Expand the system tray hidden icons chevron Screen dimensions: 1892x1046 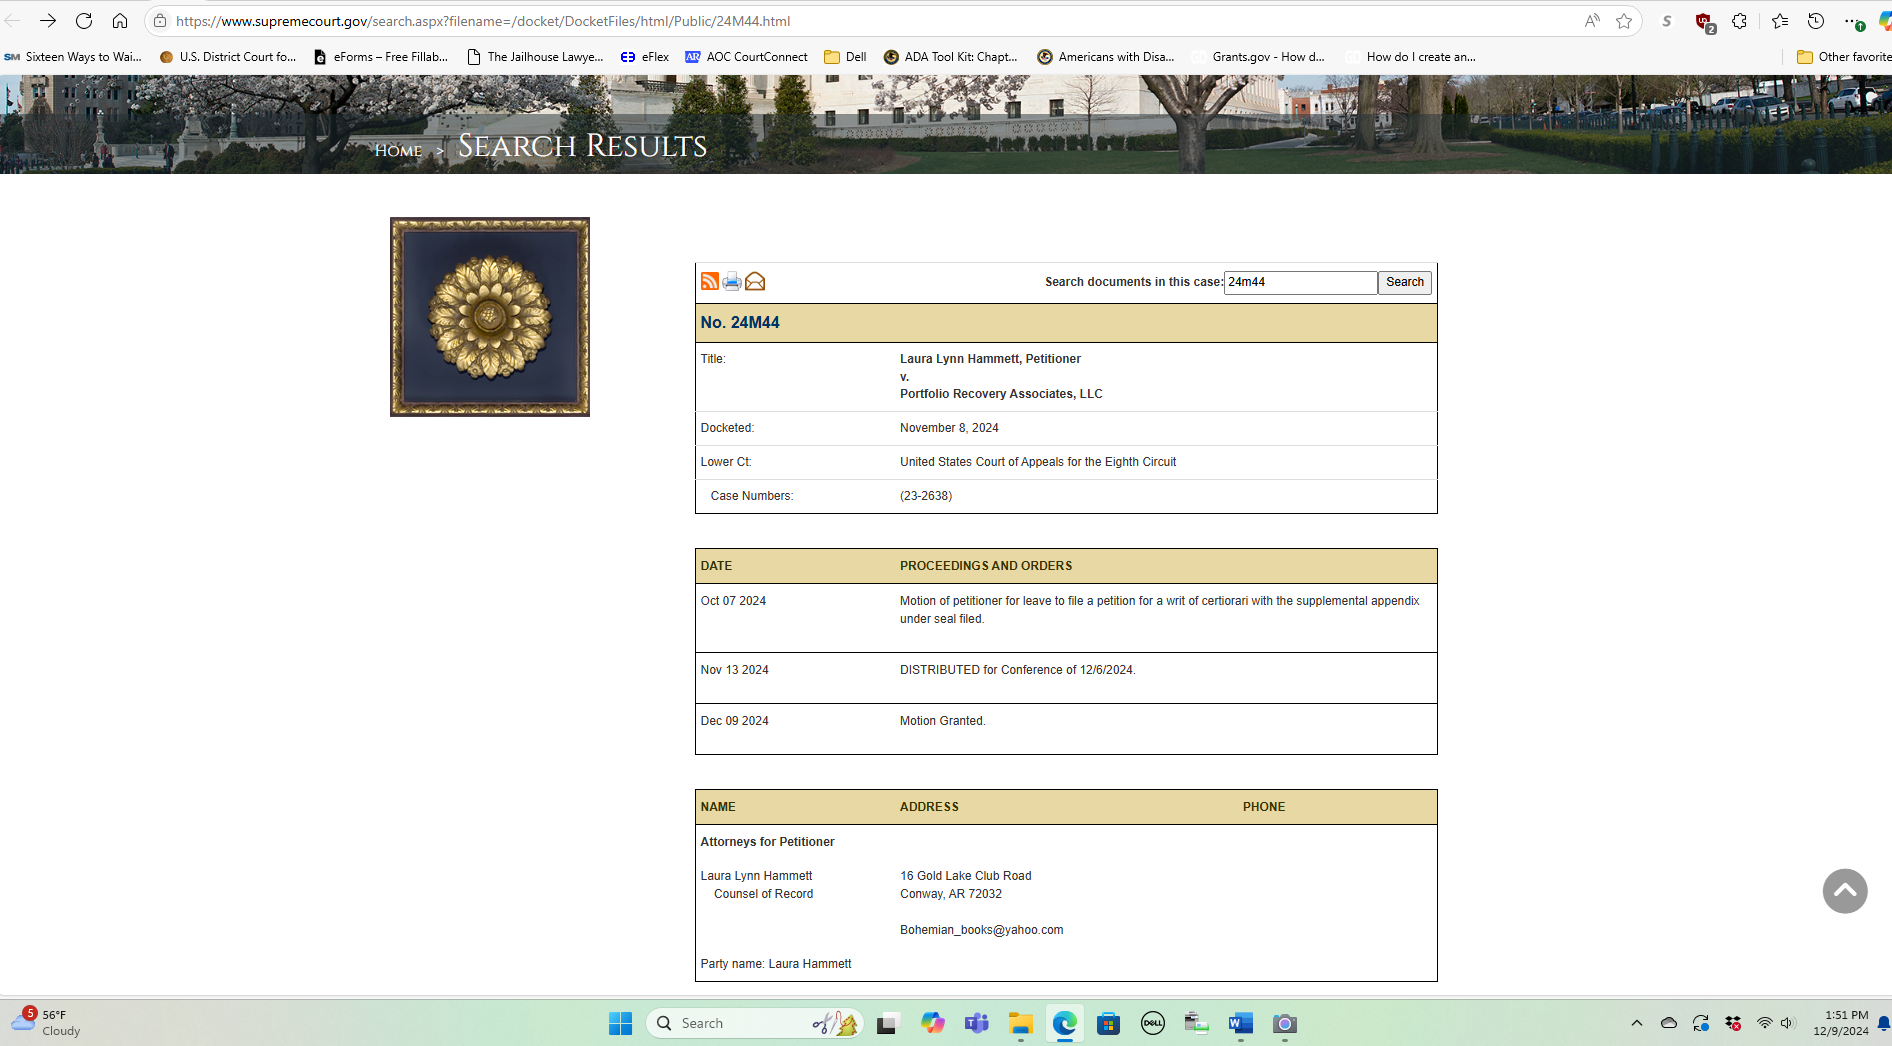coord(1636,1023)
